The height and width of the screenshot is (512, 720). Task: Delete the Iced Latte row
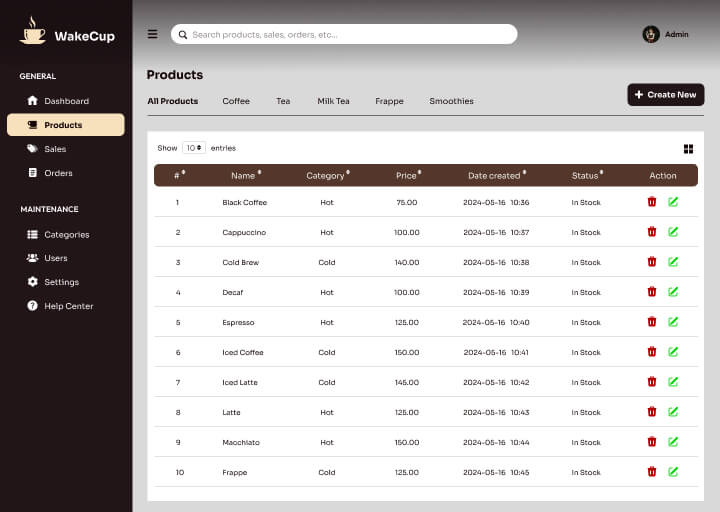[652, 382]
